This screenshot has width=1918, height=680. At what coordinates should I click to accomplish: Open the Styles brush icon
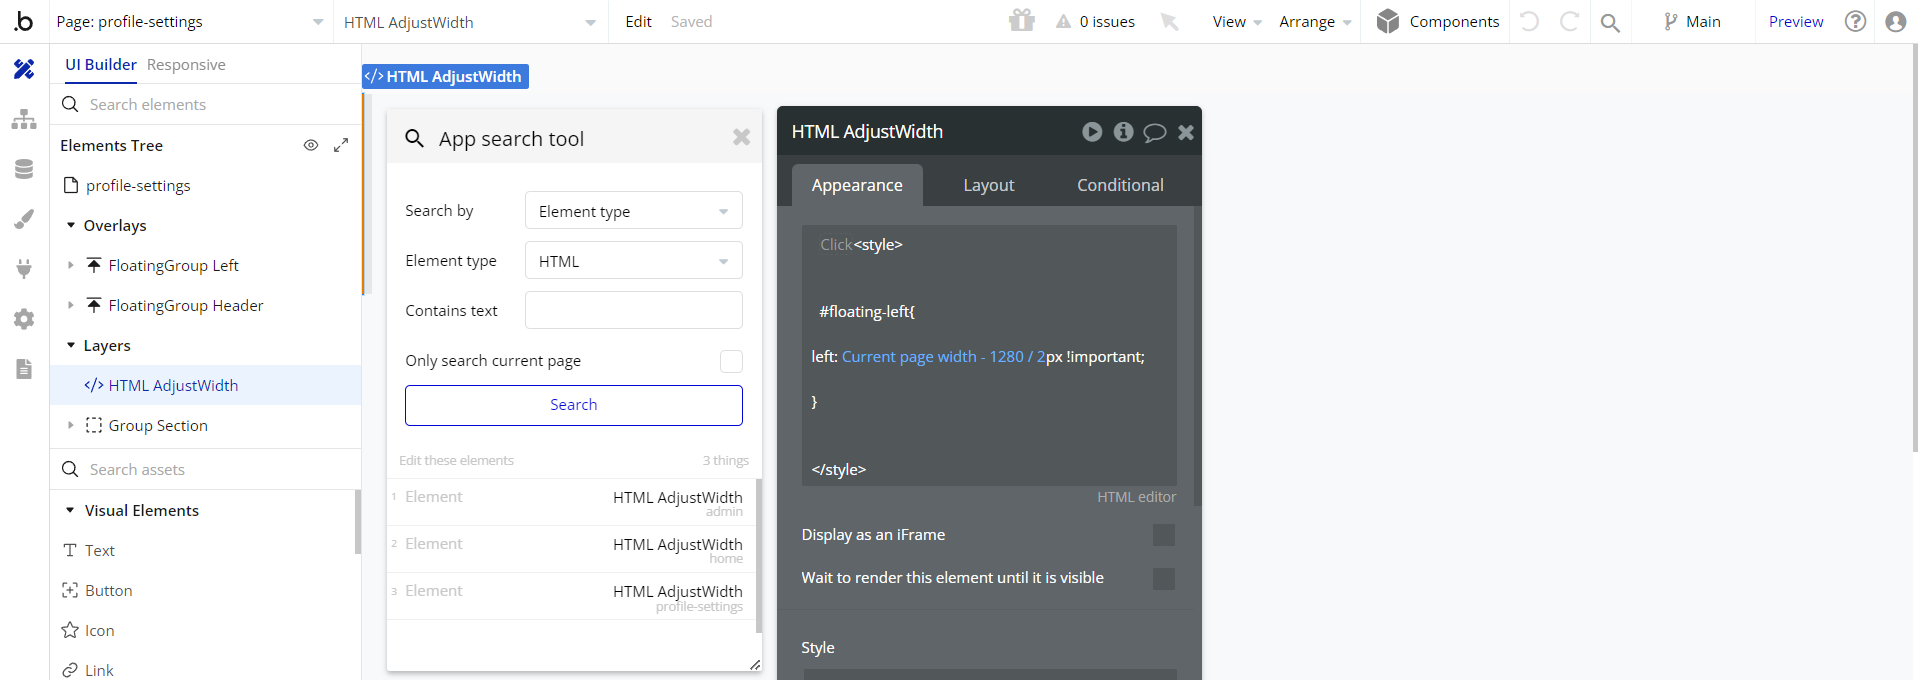pos(24,219)
